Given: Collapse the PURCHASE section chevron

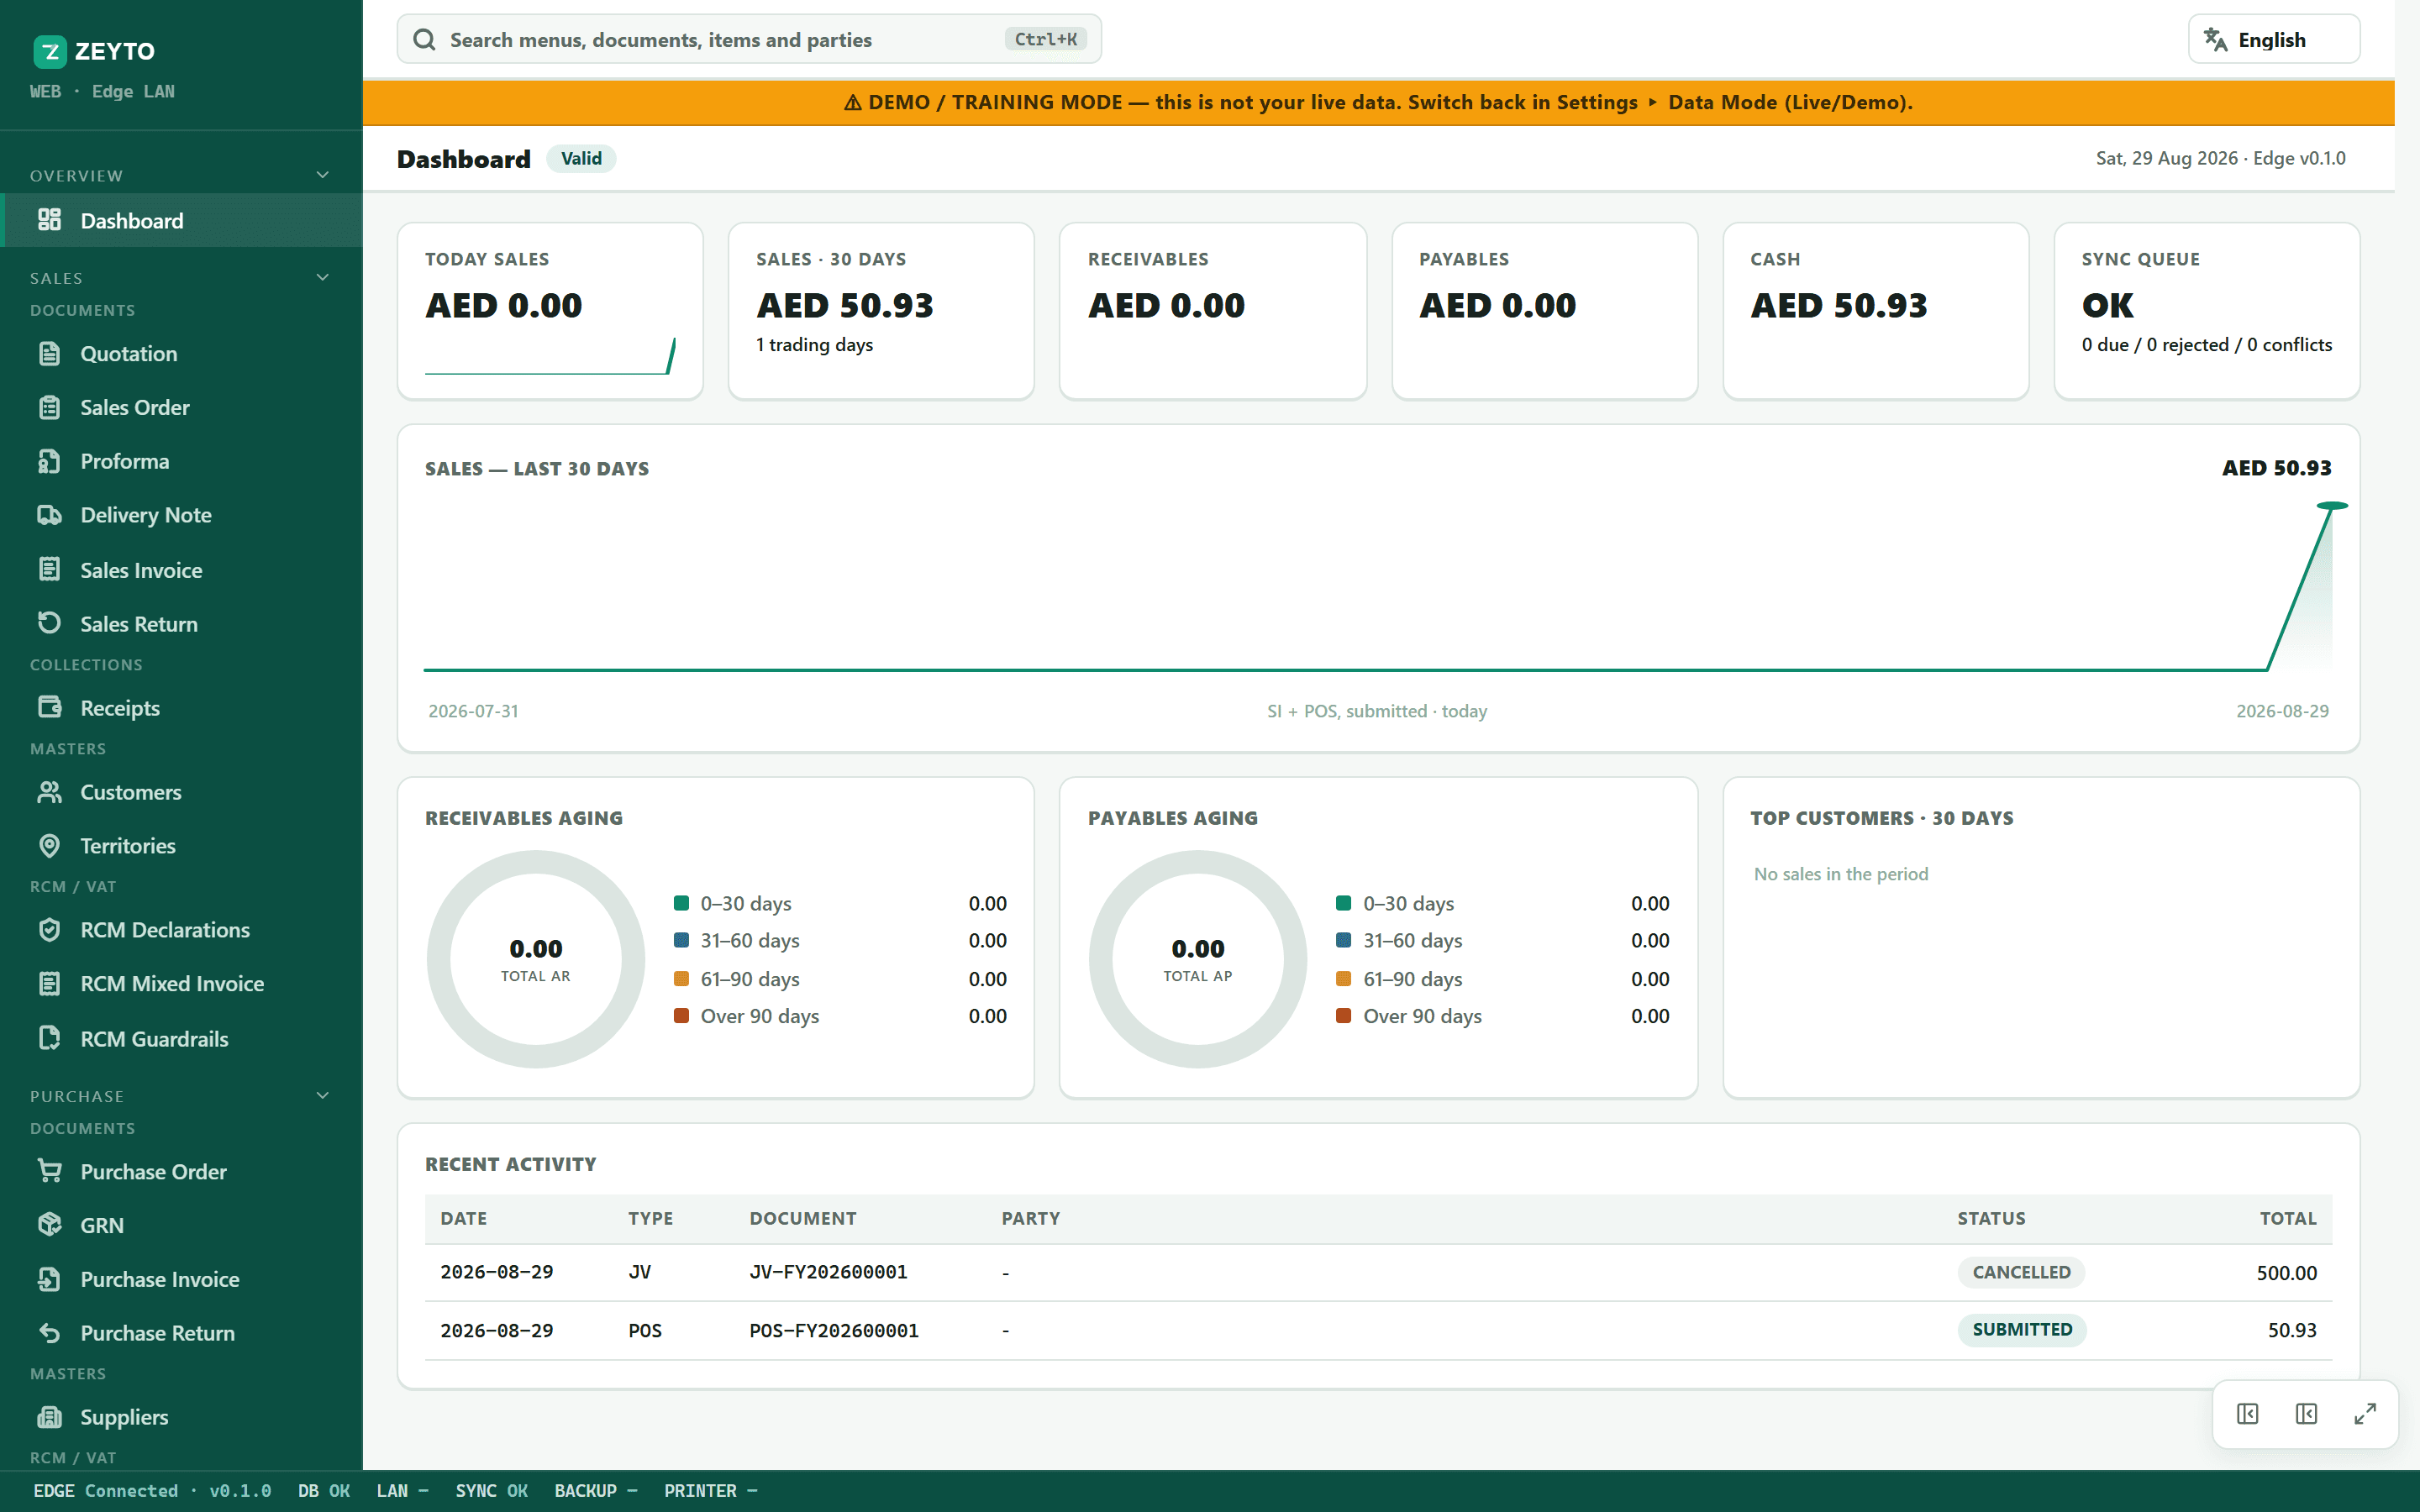Looking at the screenshot, I should pos(323,1096).
